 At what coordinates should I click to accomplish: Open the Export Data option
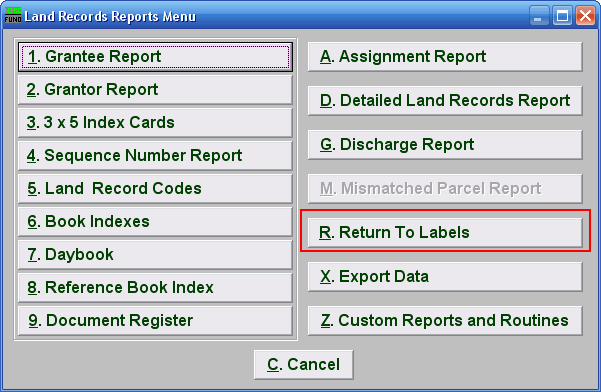click(445, 277)
